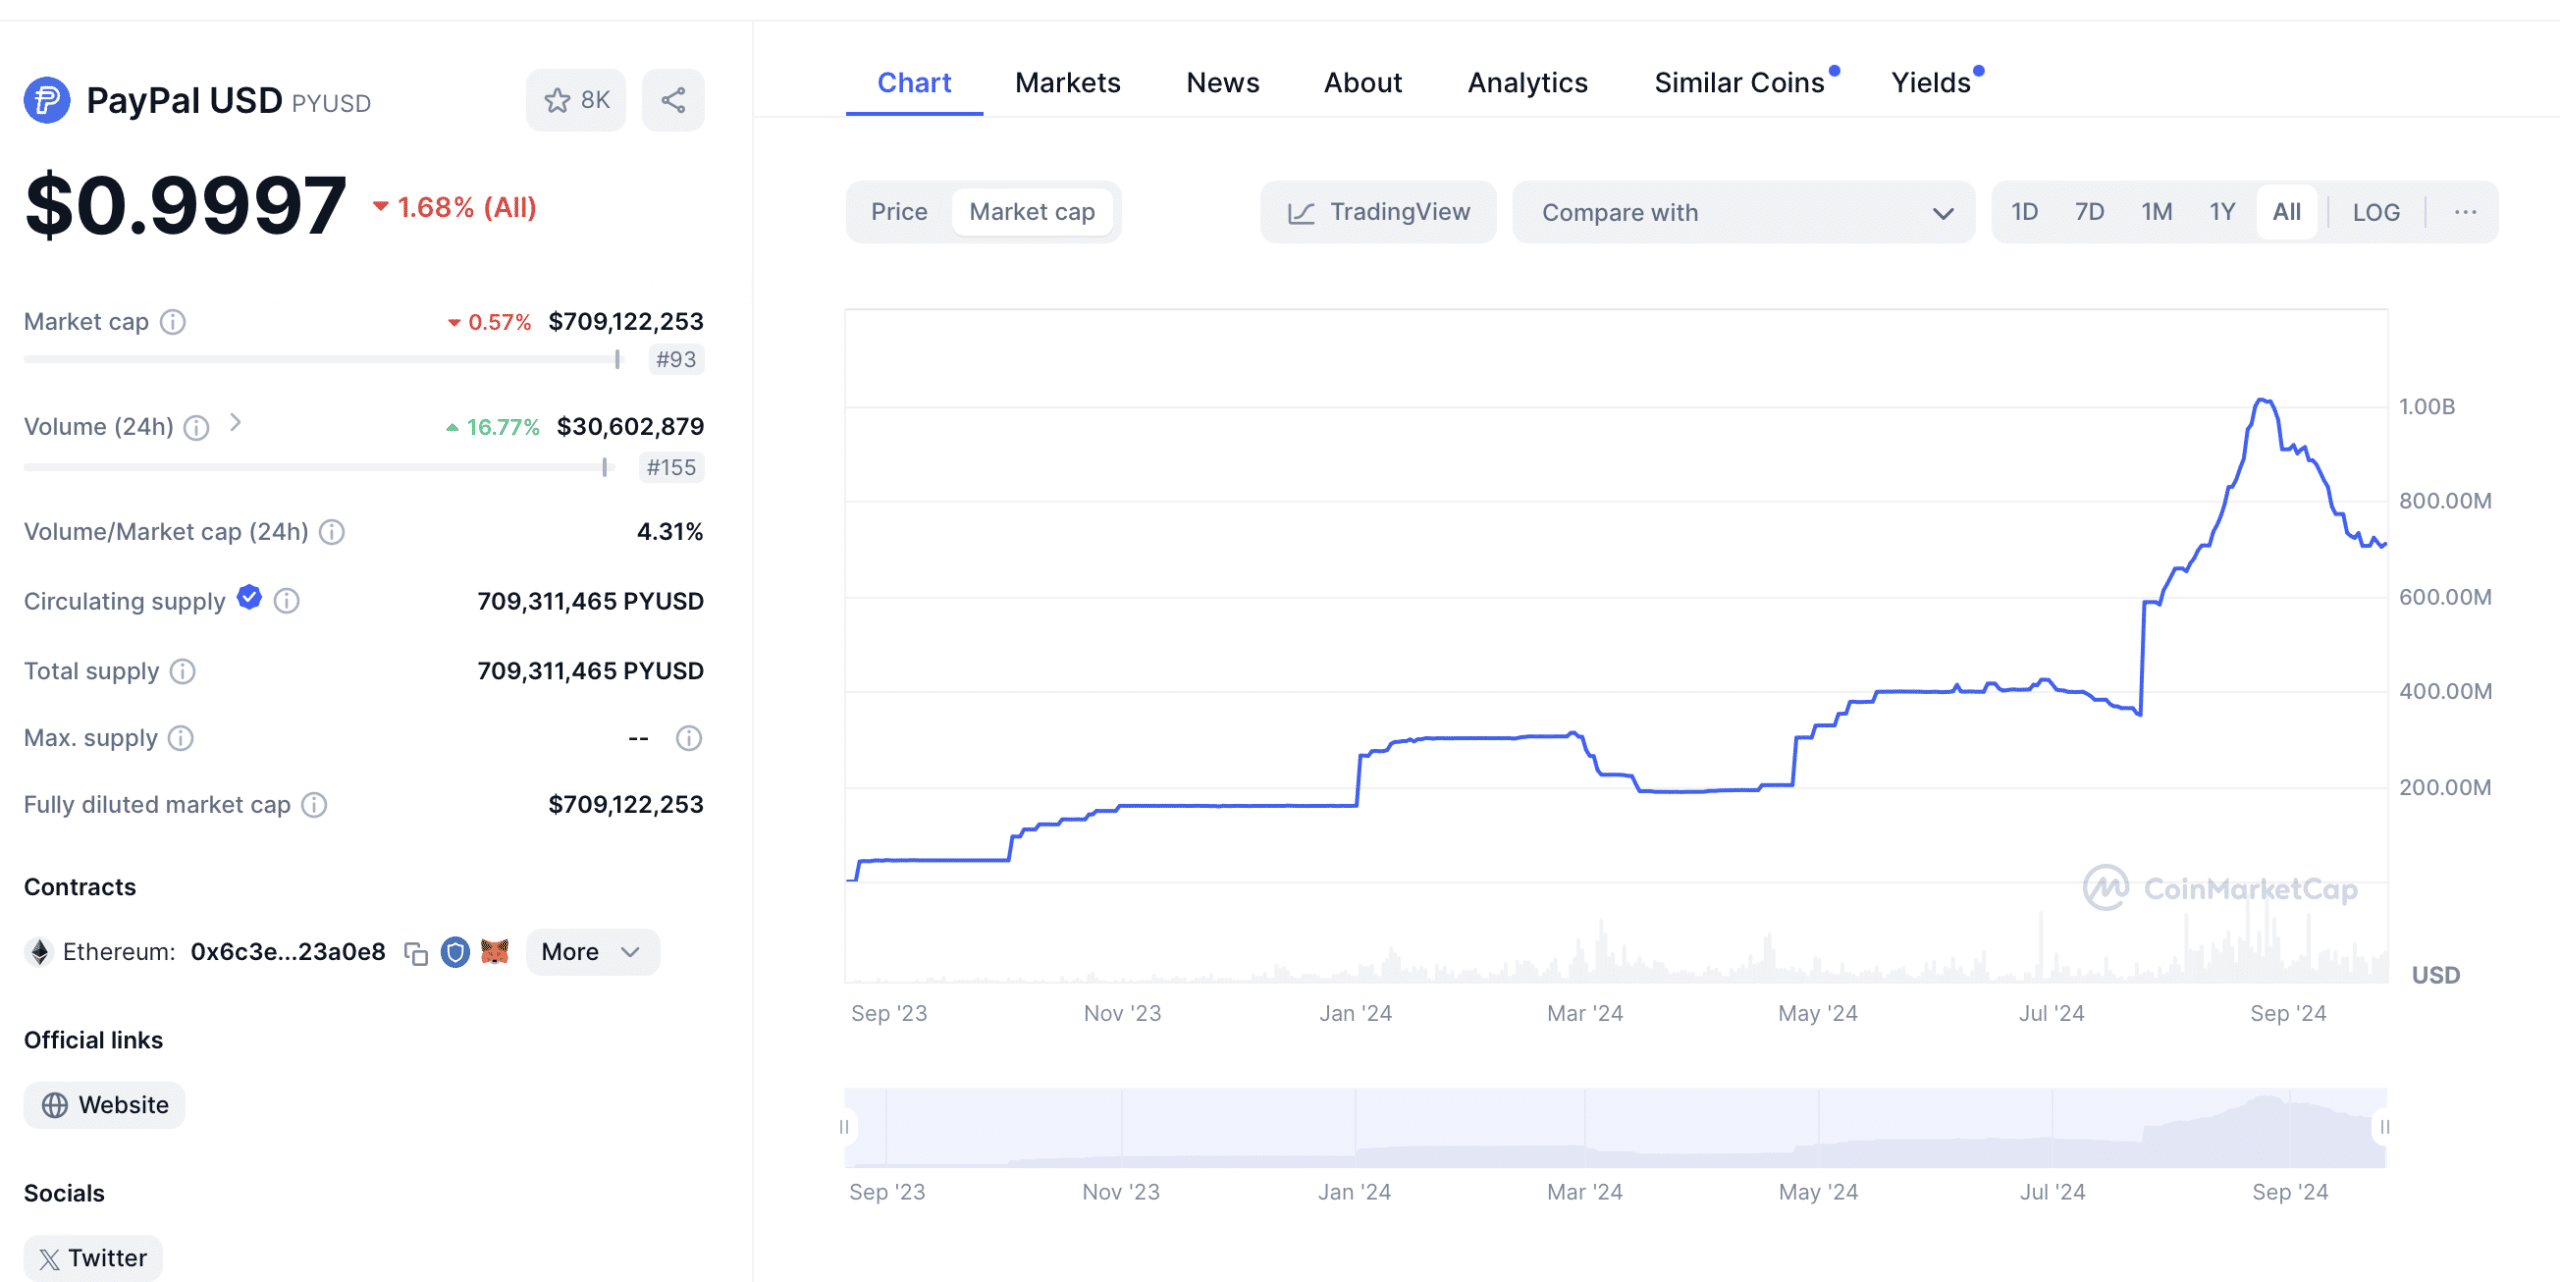
Task: Select the 1D time range
Action: click(2024, 212)
